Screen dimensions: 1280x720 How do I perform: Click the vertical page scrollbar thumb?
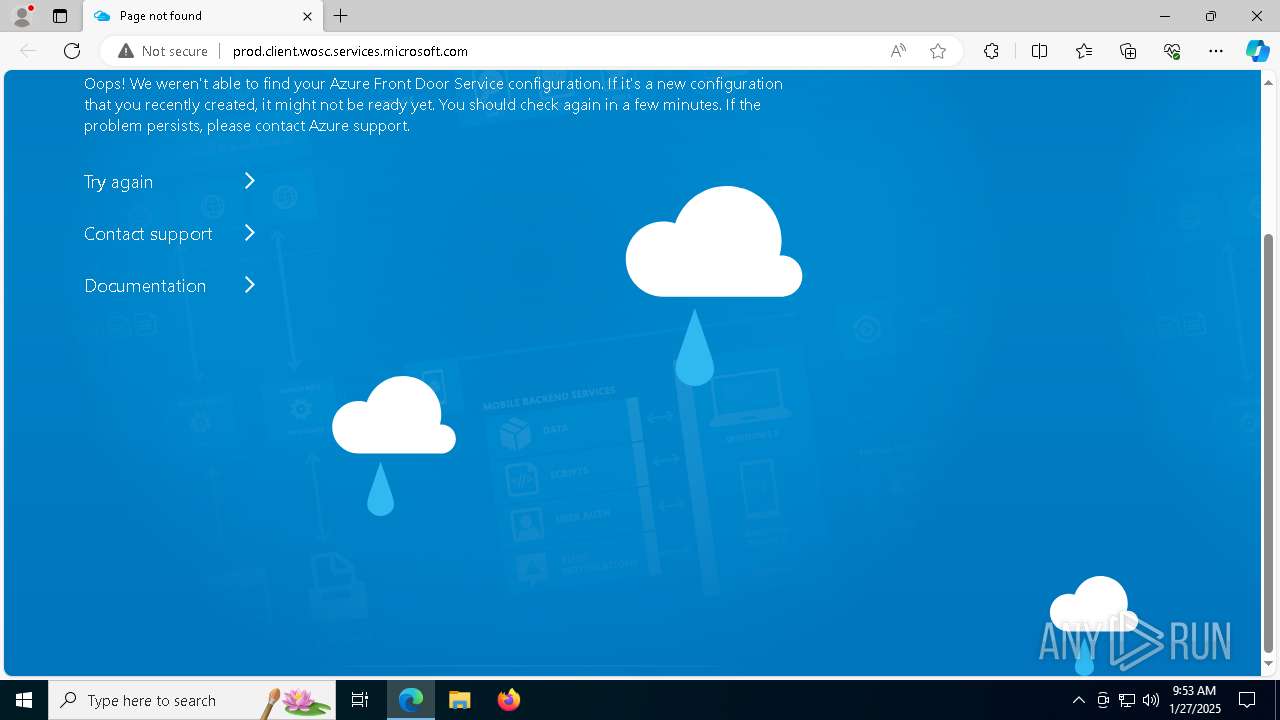coord(1269,443)
